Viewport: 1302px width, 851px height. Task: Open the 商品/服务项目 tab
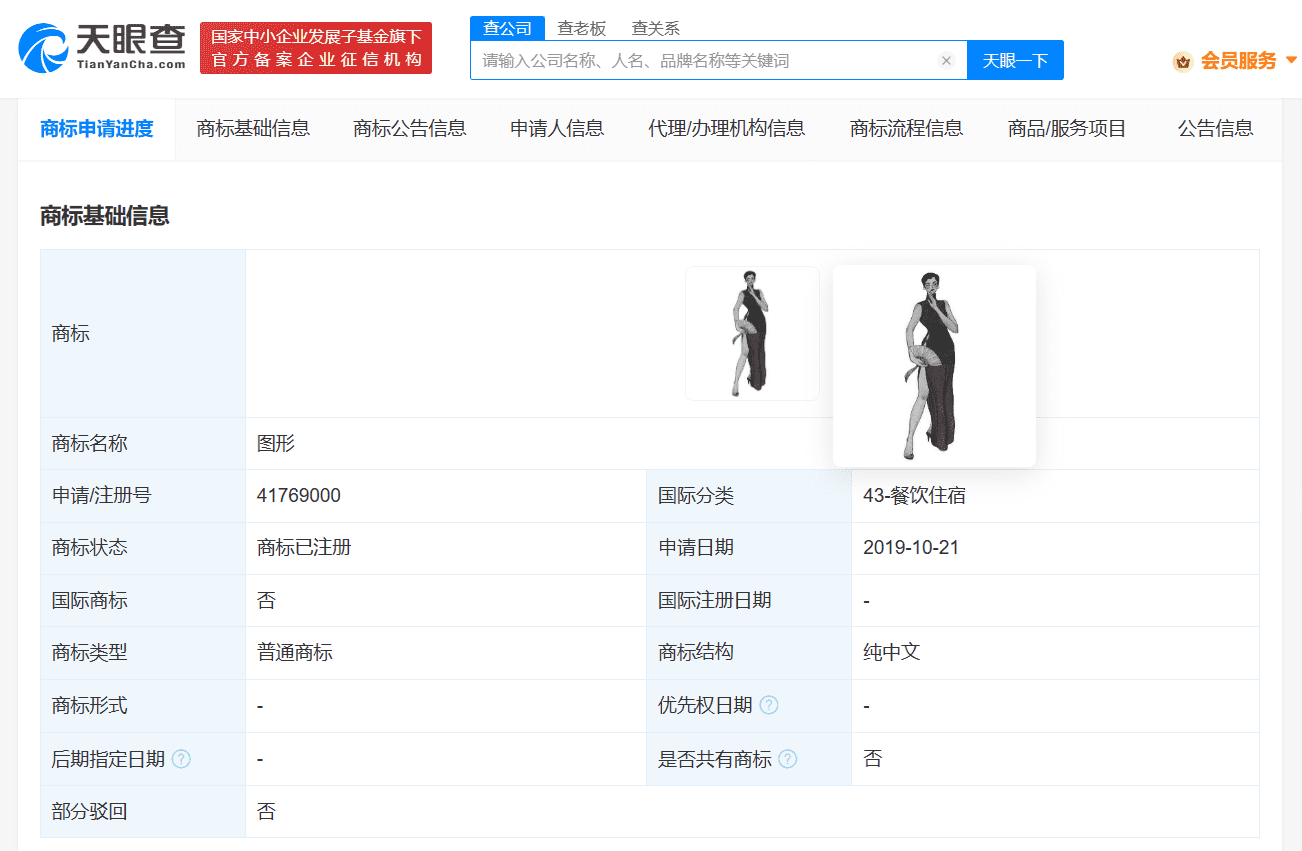[x=1066, y=128]
